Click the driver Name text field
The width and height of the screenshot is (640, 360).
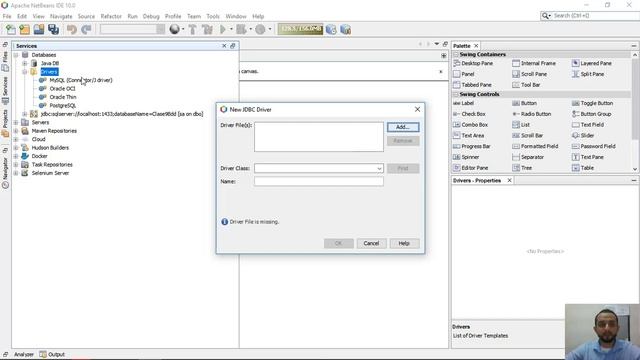[319, 181]
